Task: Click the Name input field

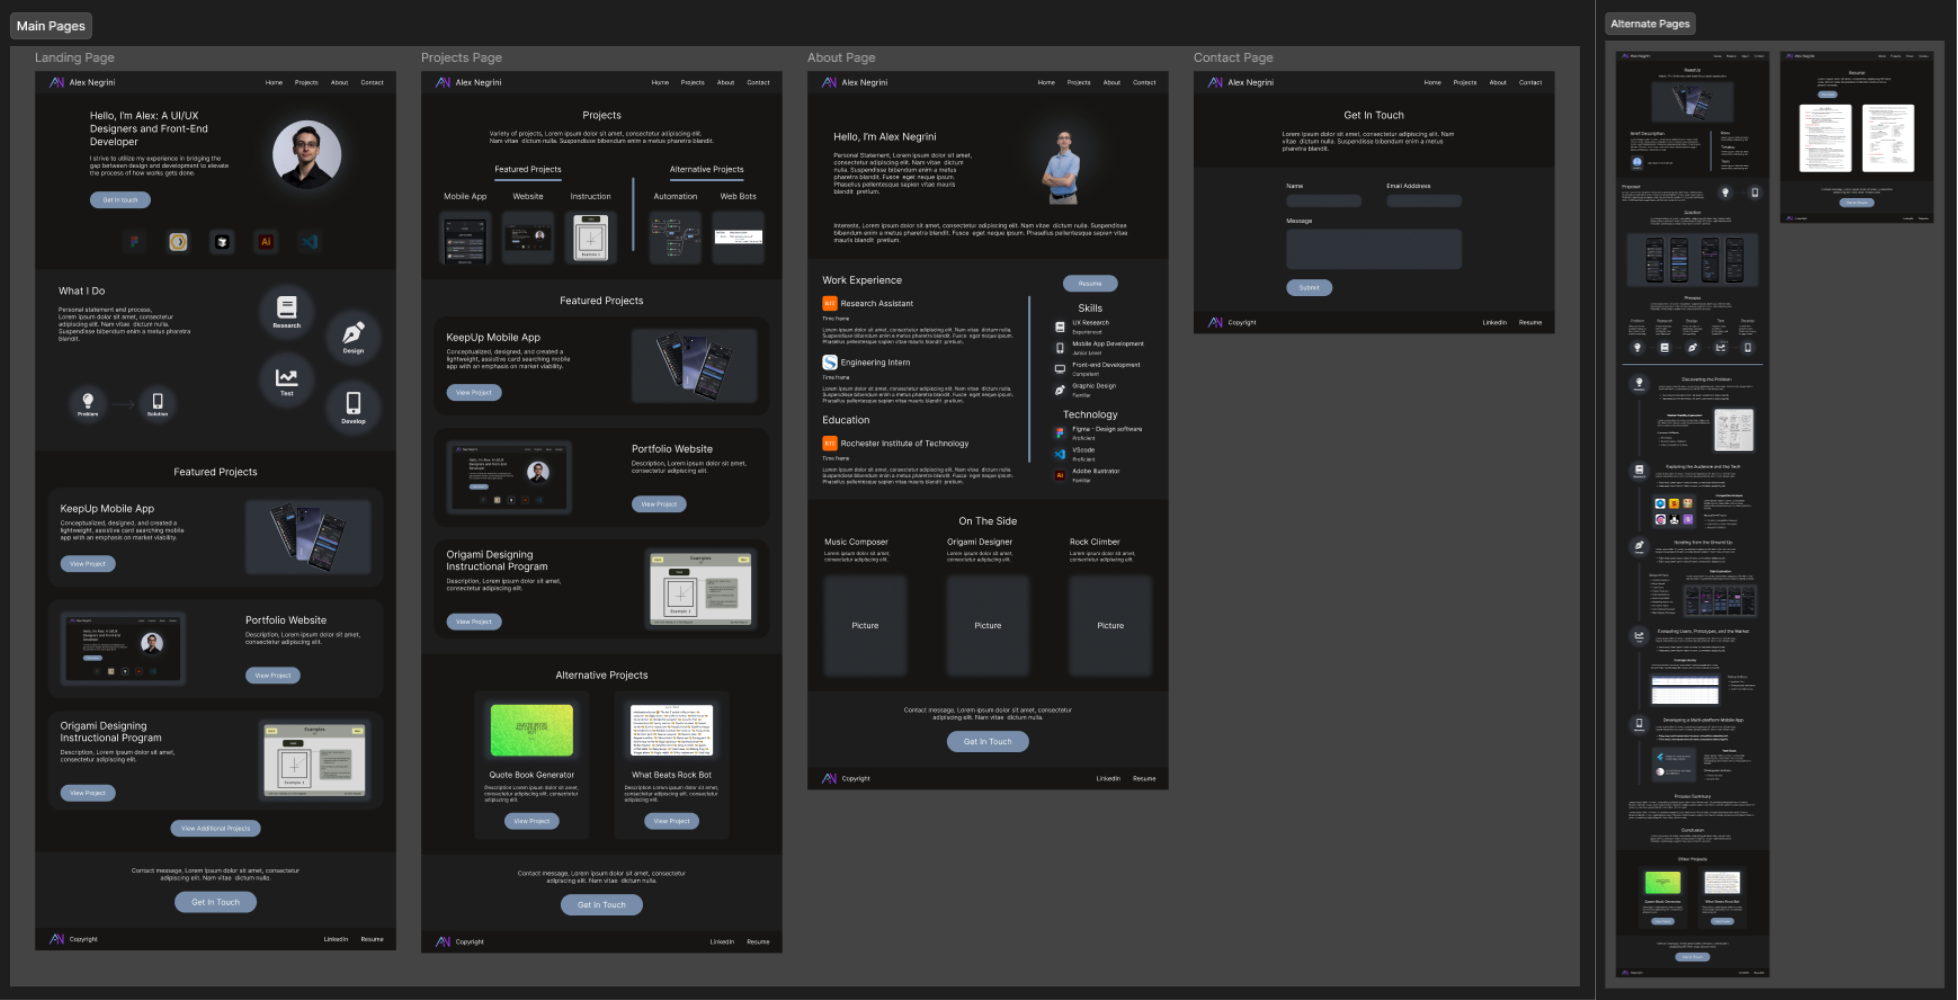Action: click(x=1324, y=200)
